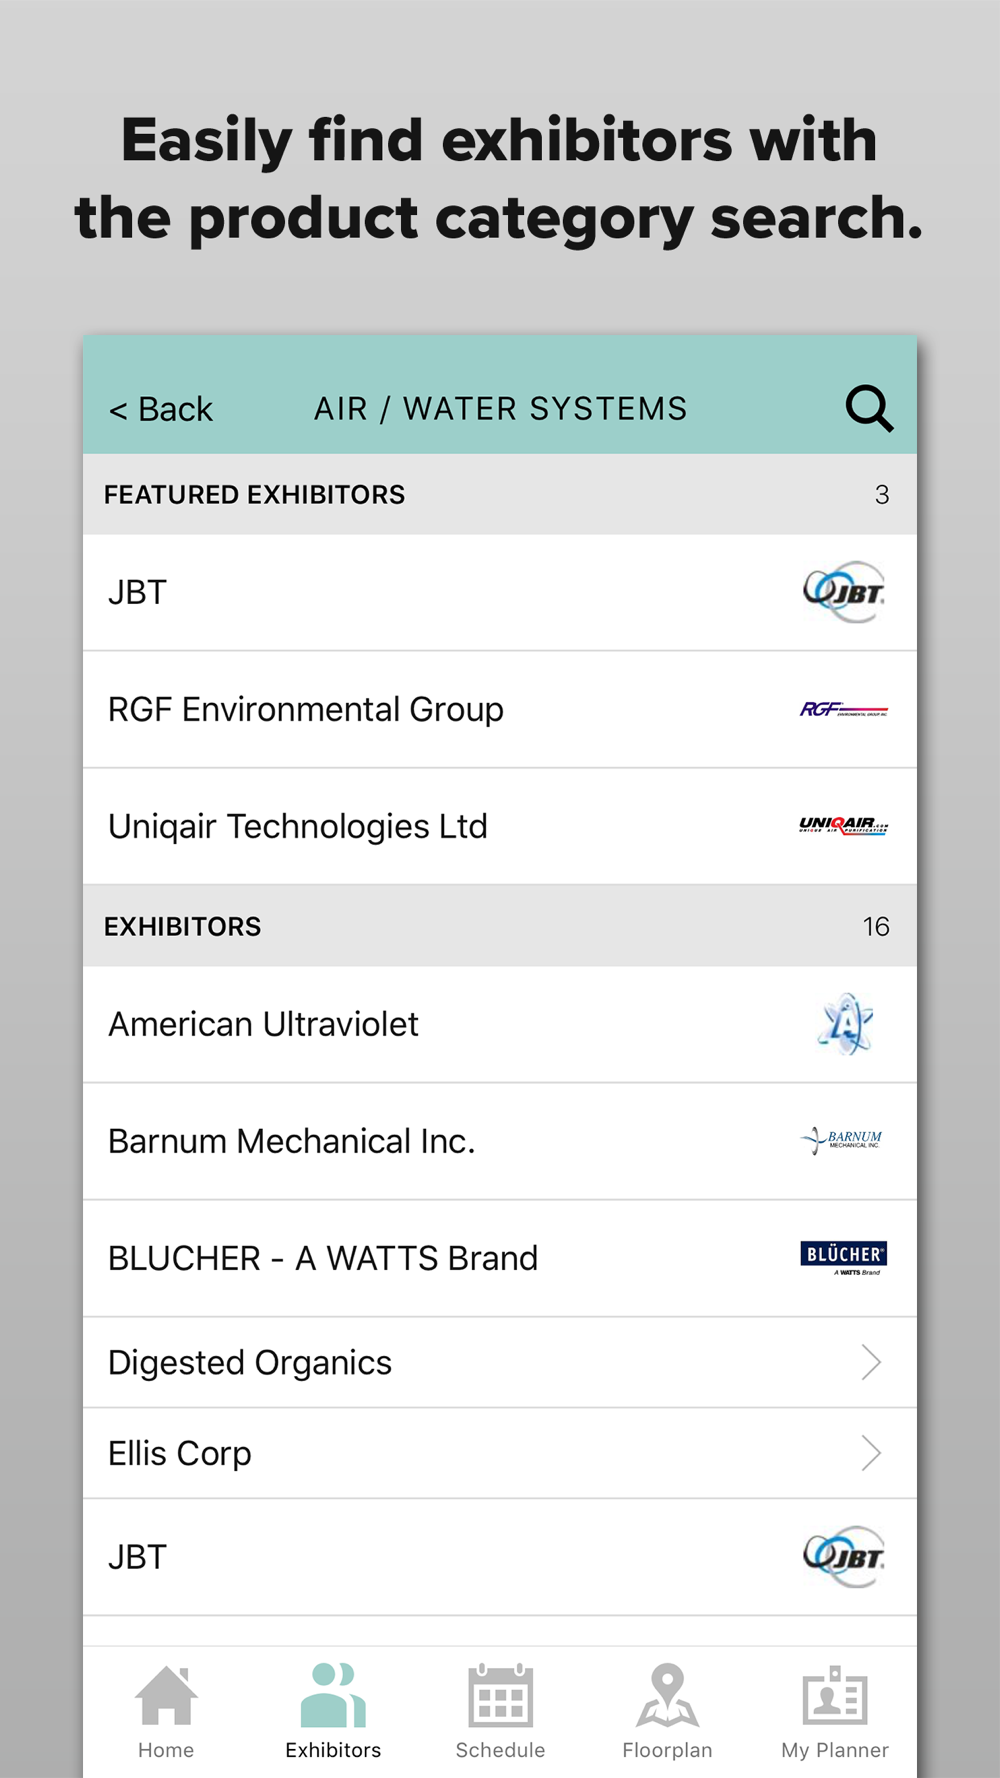Open BLUCHER - A WATTS Brand listing

click(x=500, y=1259)
